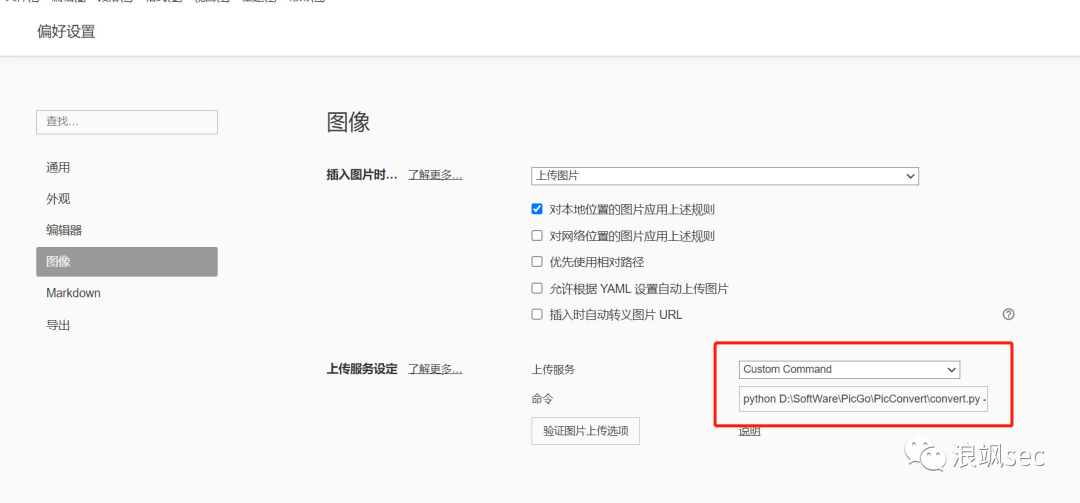Click the 上传服务设定 section label
Image resolution: width=1080 pixels, height=503 pixels.
[x=362, y=369]
